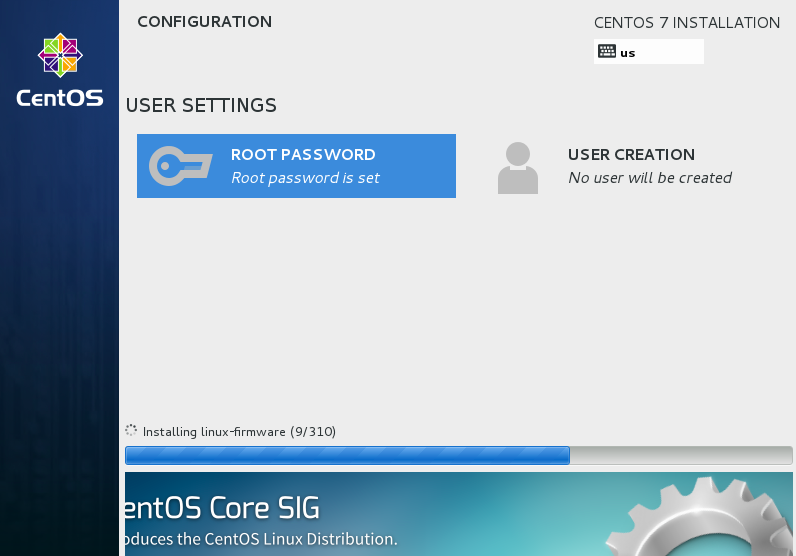
Task: Click 'No user will be created' status text
Action: pyautogui.click(x=650, y=178)
